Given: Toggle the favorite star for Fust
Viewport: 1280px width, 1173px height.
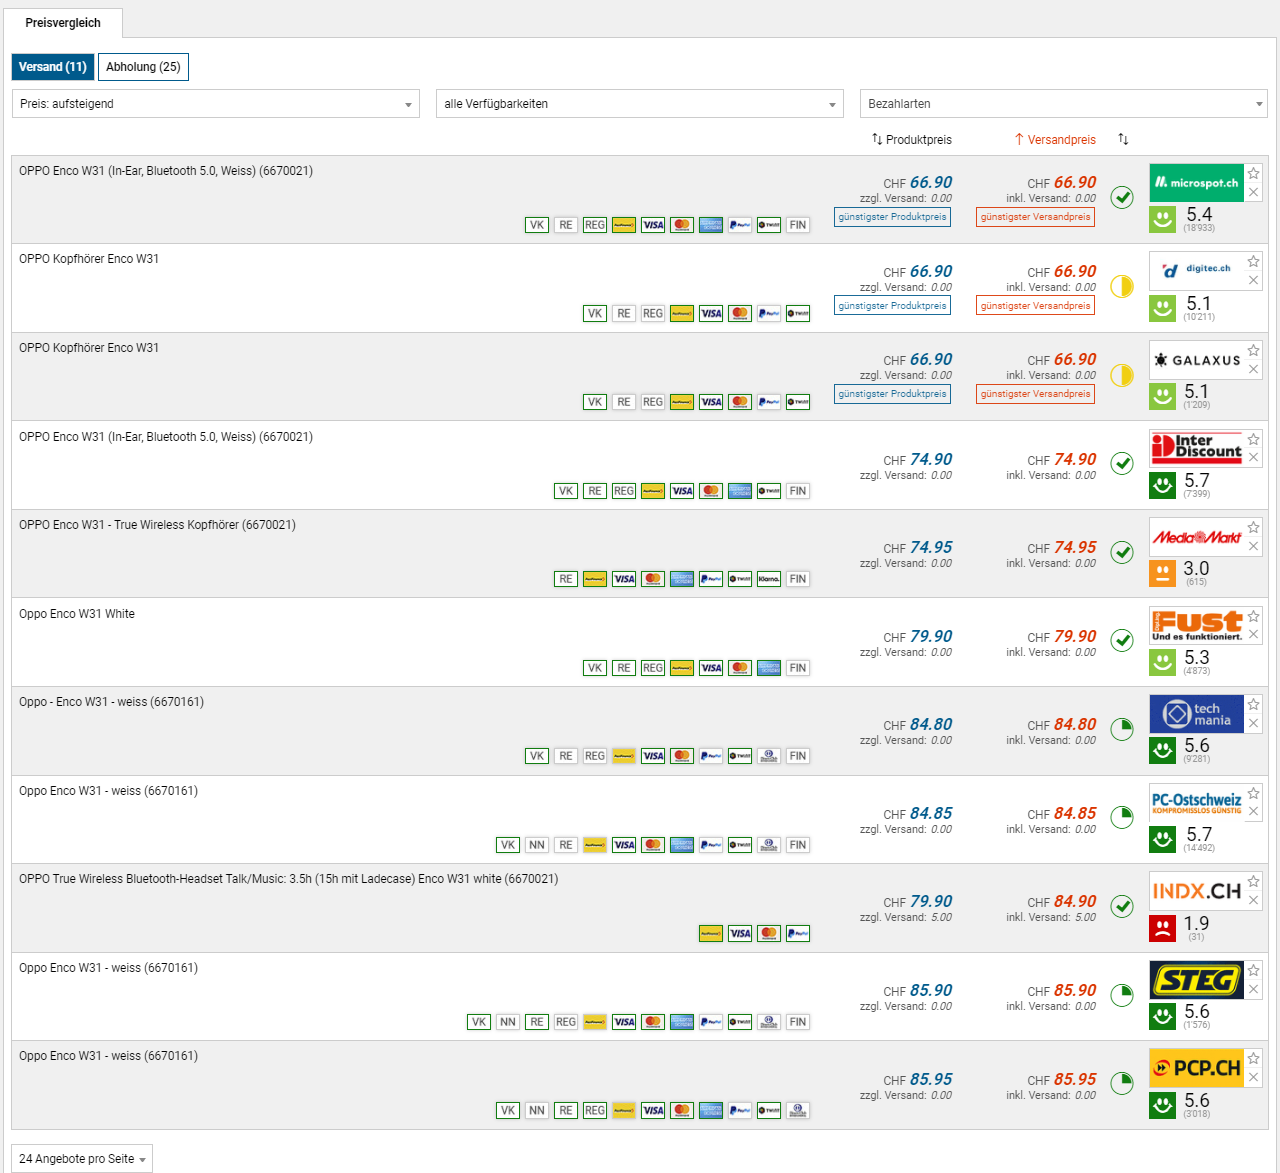Looking at the screenshot, I should pyautogui.click(x=1253, y=617).
